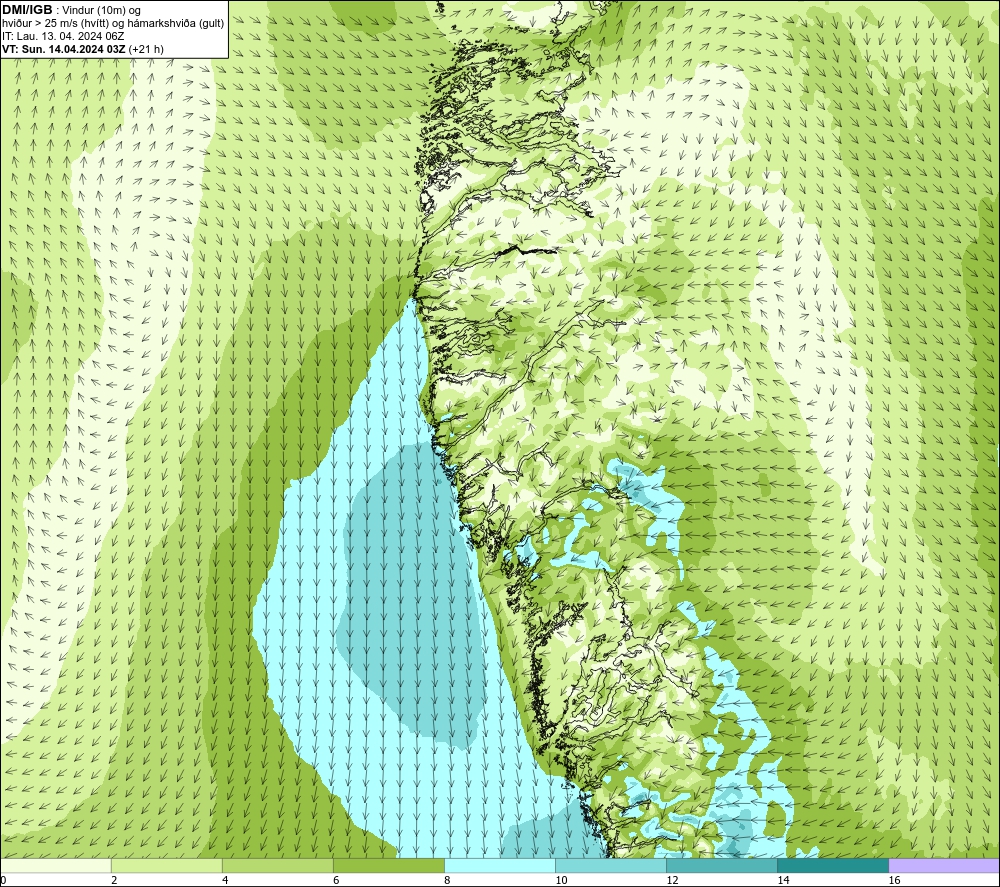
Task: Click the legend scale label "16"
Action: 893,880
